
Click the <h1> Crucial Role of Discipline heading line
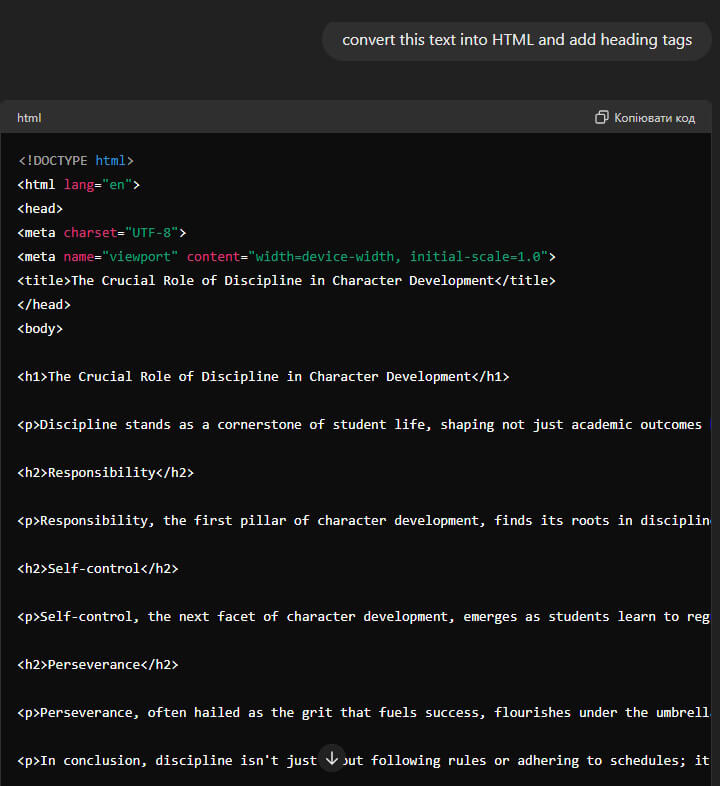tap(263, 376)
